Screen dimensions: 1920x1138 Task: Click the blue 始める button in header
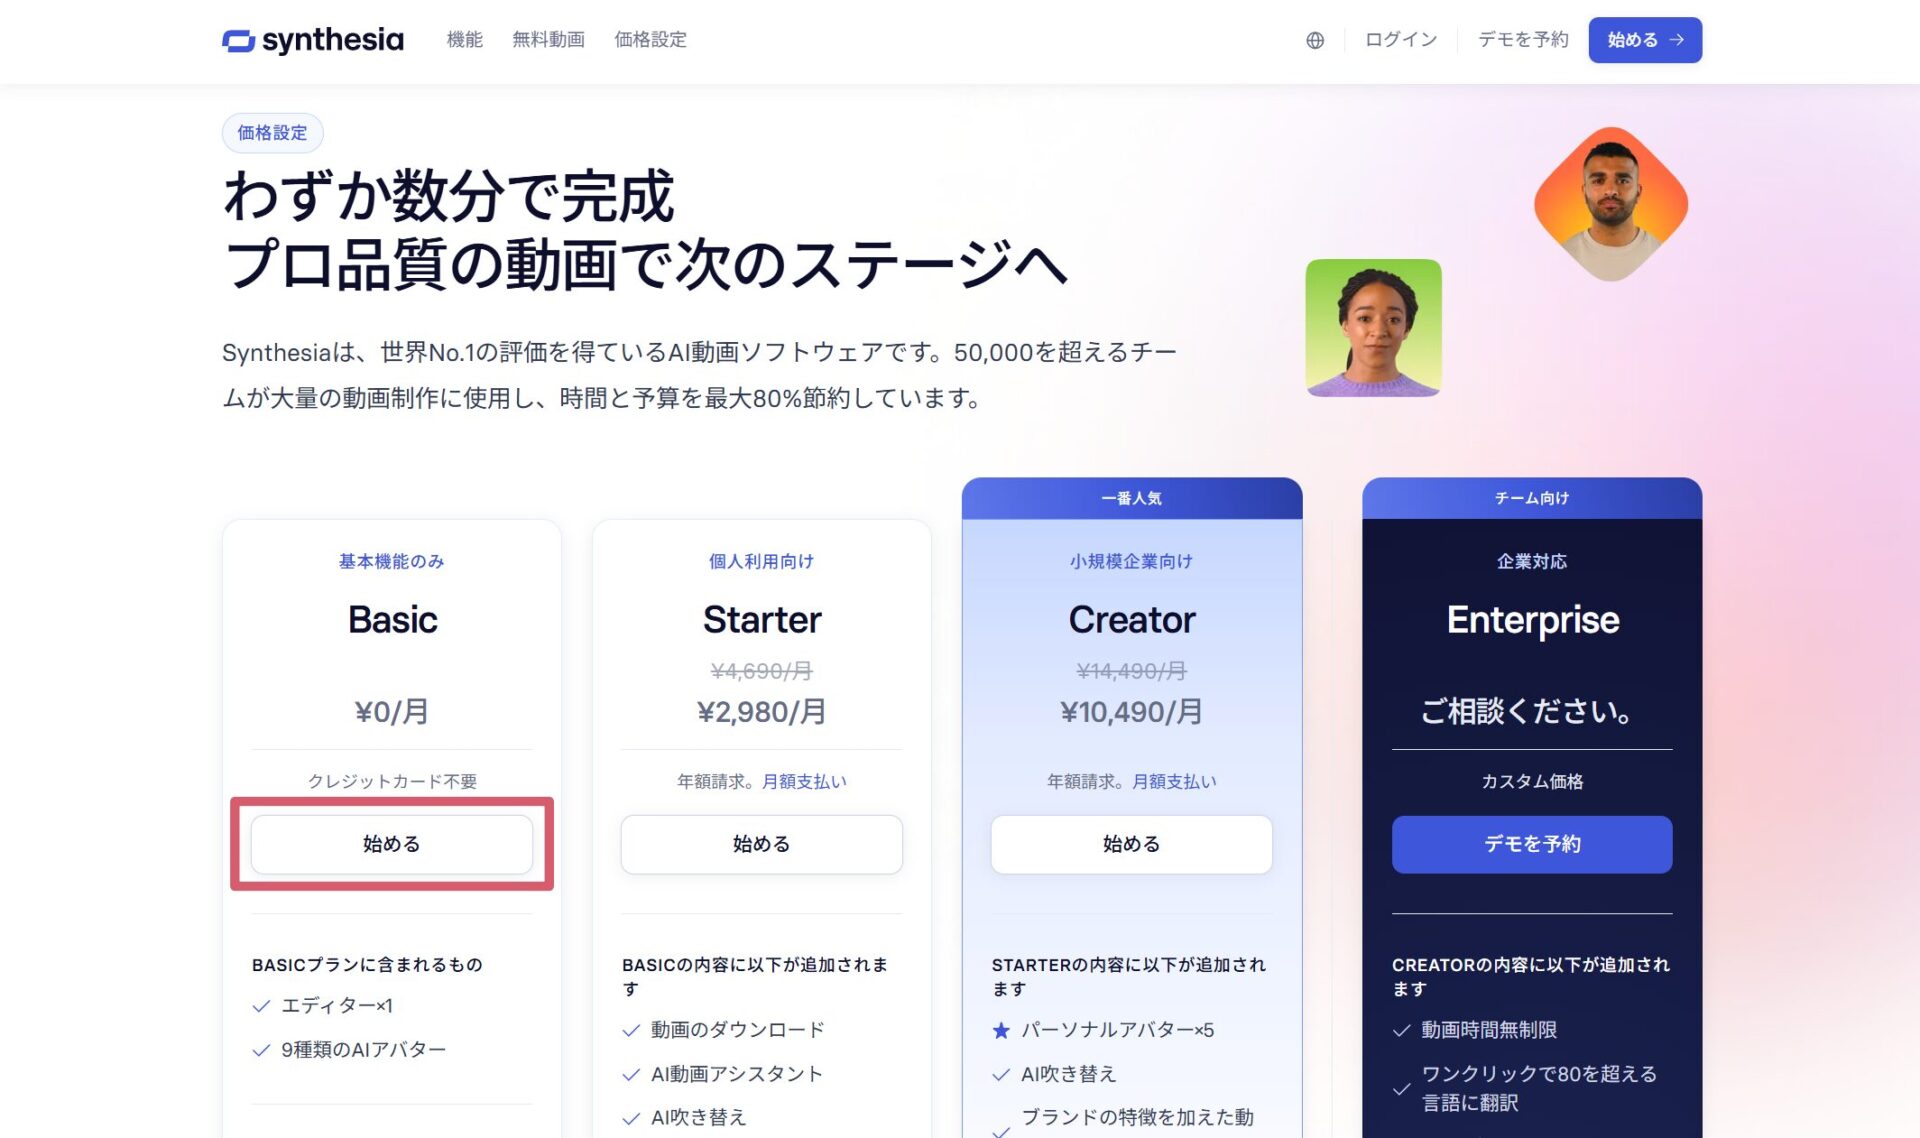coord(1645,40)
